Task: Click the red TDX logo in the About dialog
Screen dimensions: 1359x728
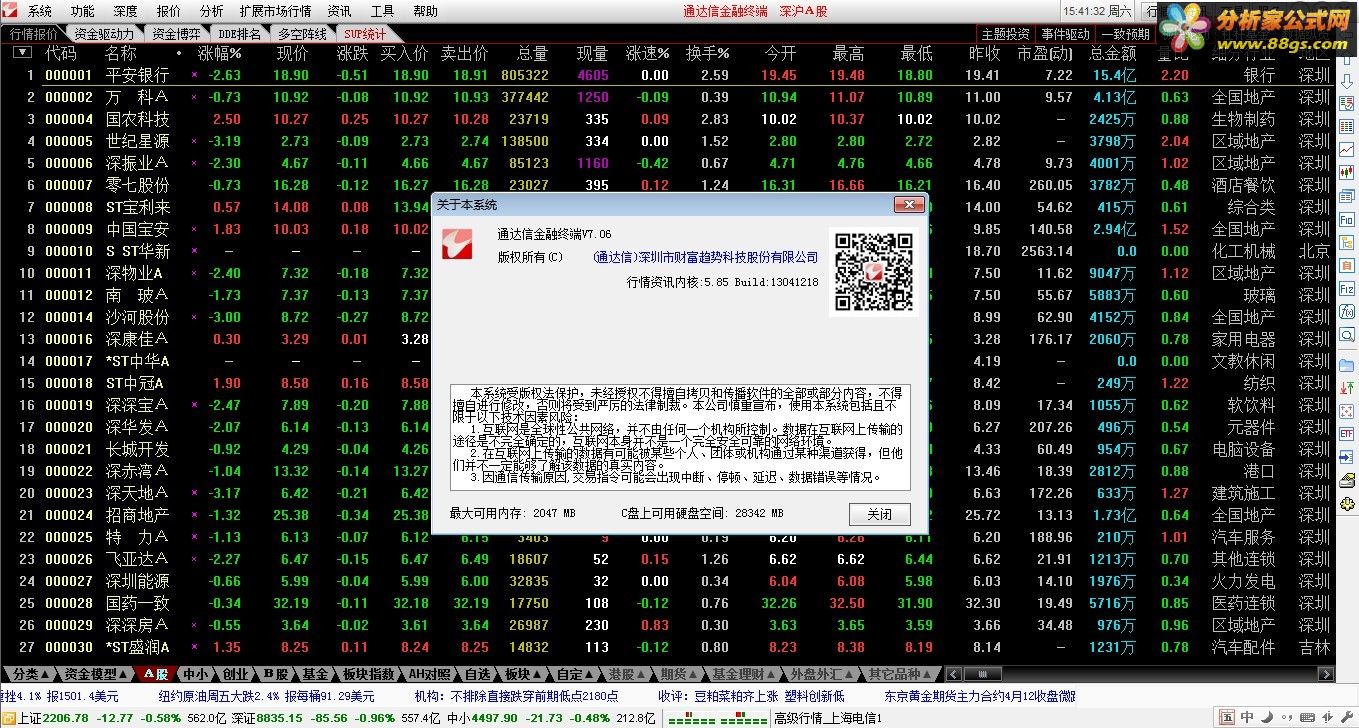Action: pyautogui.click(x=459, y=244)
